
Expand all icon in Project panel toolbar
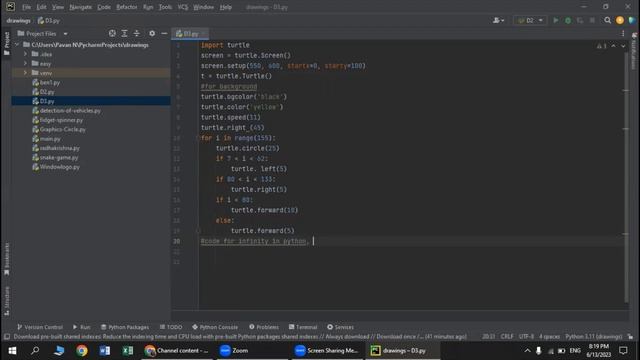pyautogui.click(x=124, y=33)
